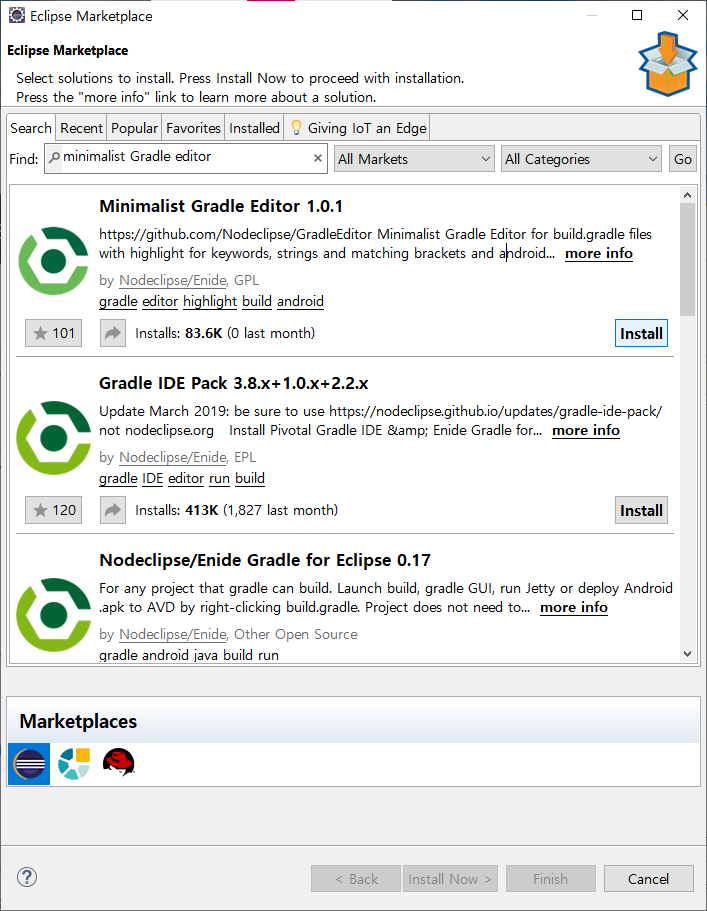Click the Eclipse Marketplace window title icon
The width and height of the screenshot is (707, 911).
17,16
